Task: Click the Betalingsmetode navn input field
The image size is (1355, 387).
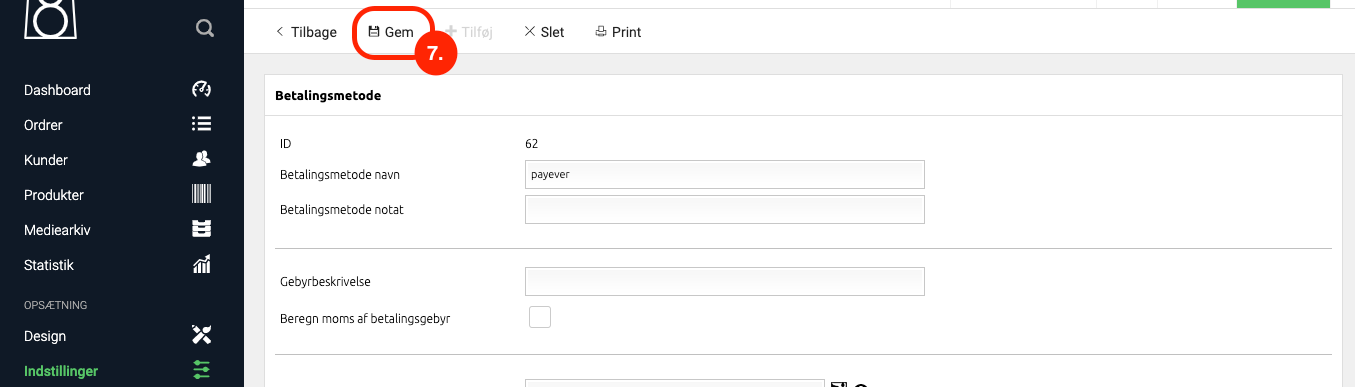Action: coord(725,174)
